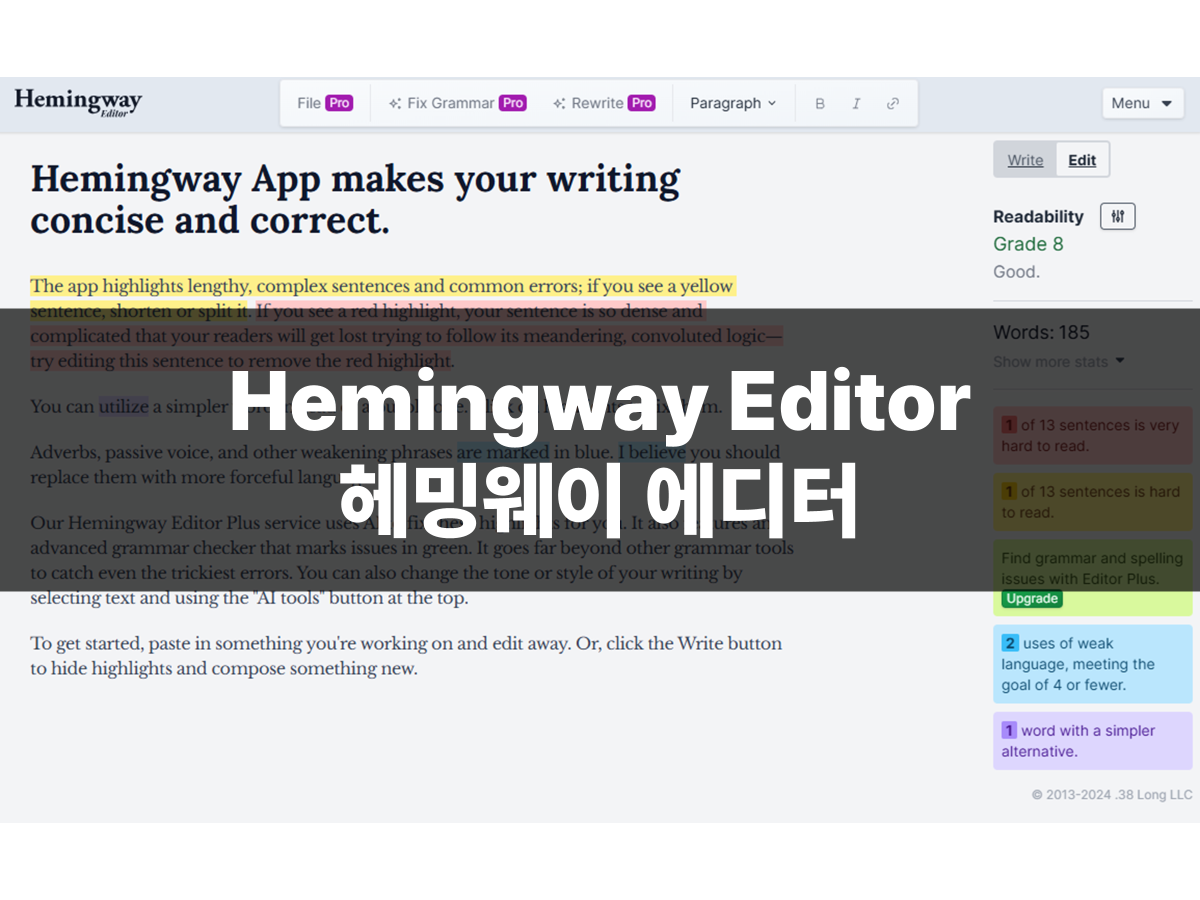
Task: Toggle bold formatting
Action: tap(820, 103)
